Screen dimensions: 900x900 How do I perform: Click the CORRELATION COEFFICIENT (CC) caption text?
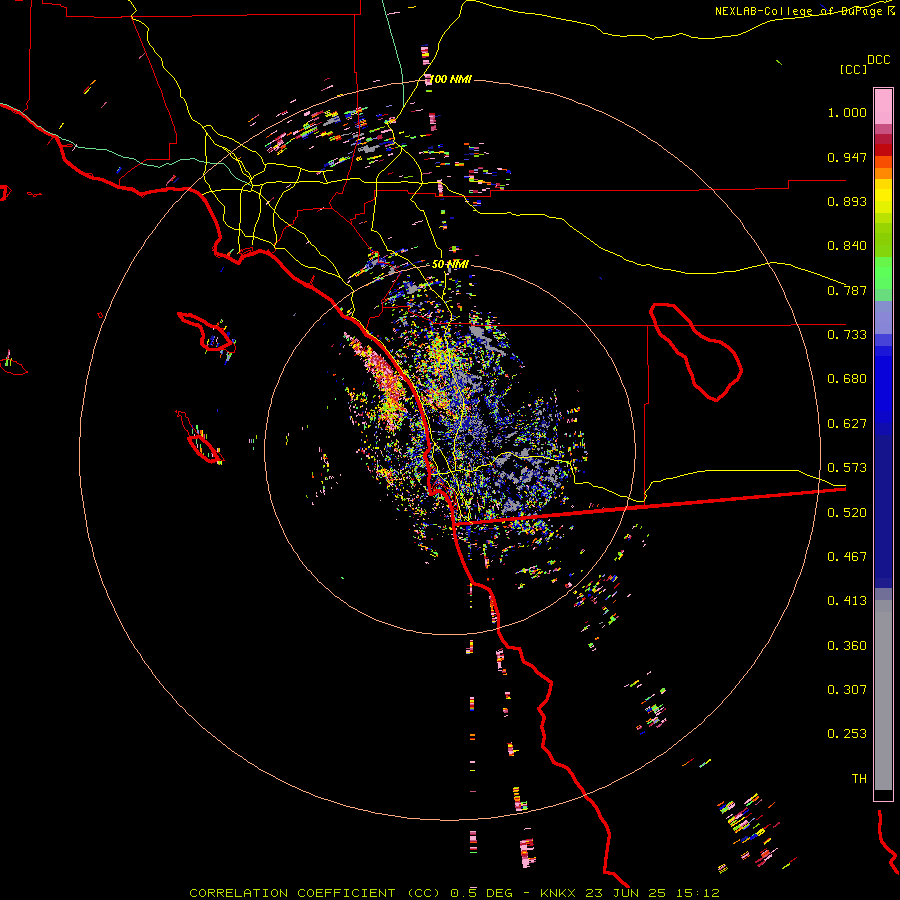[x=315, y=893]
